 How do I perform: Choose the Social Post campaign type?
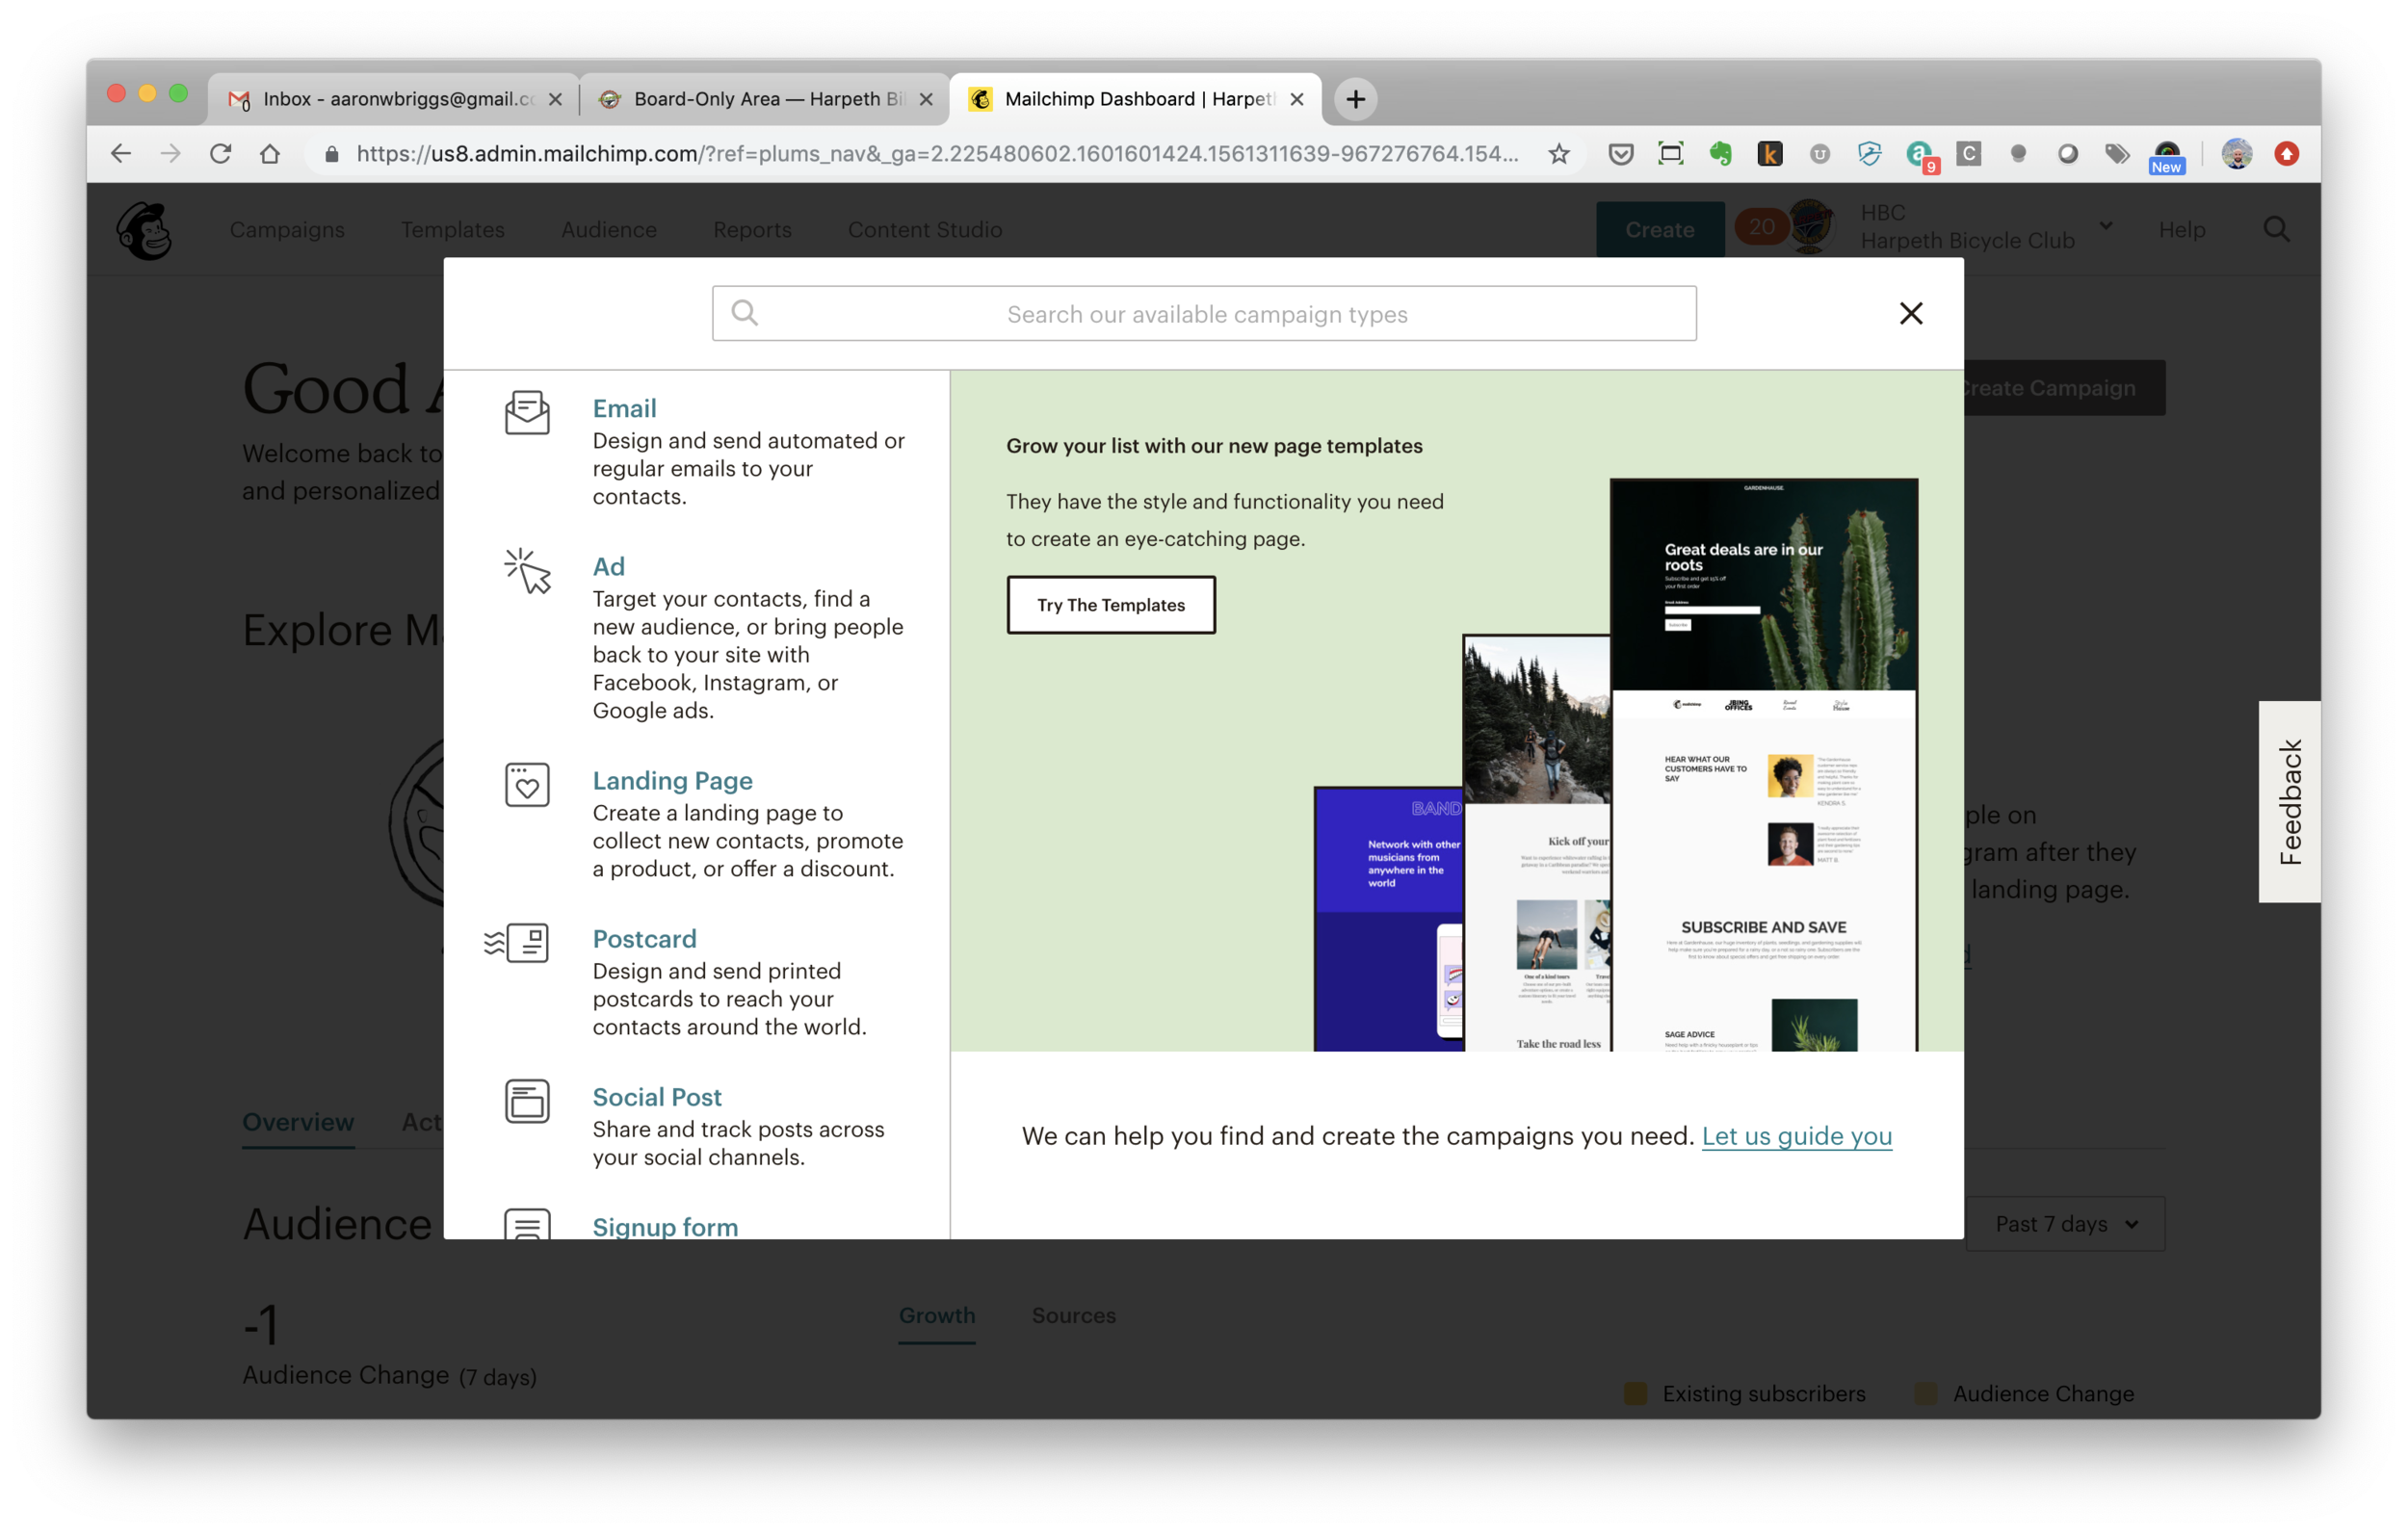657,1097
